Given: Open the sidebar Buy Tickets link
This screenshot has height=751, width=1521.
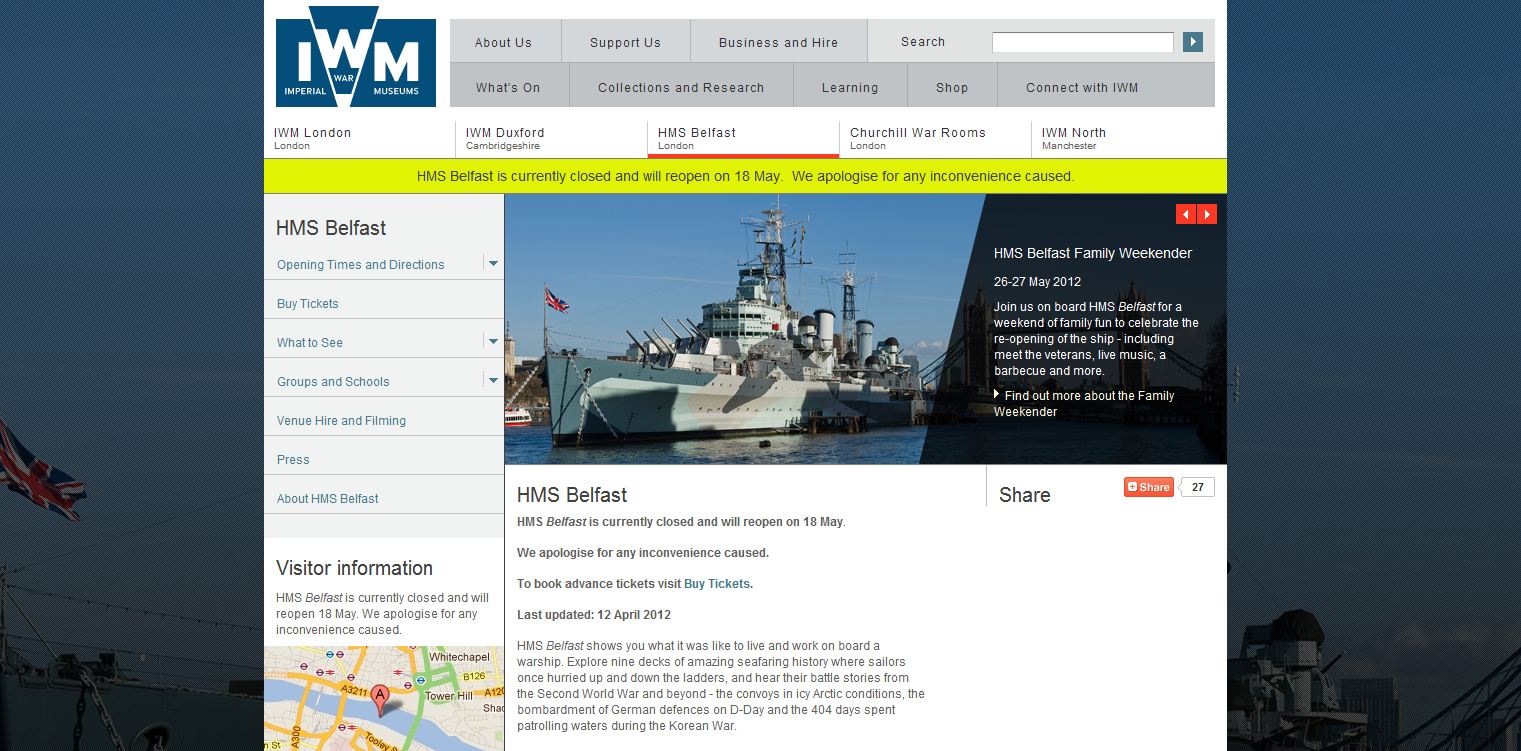Looking at the screenshot, I should [x=308, y=304].
